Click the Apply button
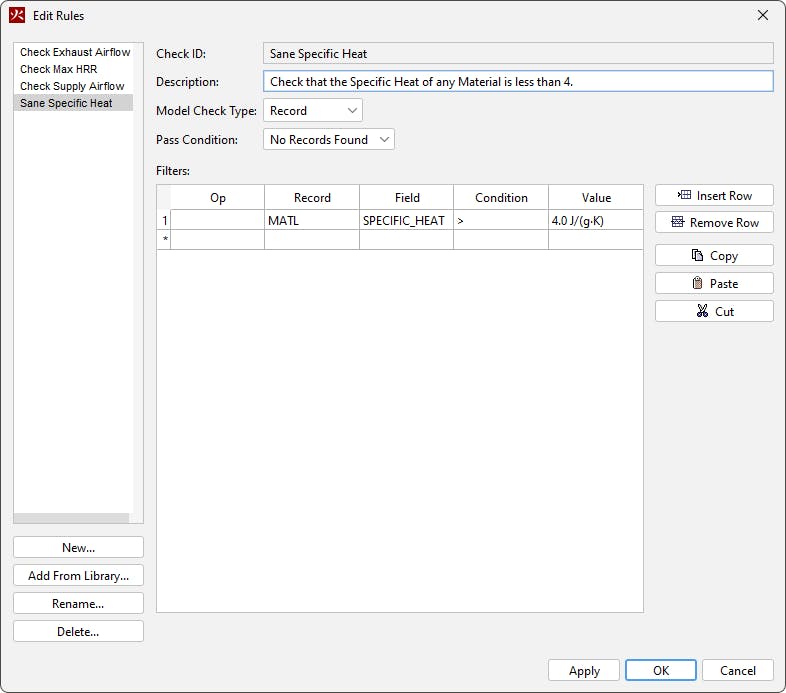Viewport: 786px width, 693px height. click(x=584, y=670)
